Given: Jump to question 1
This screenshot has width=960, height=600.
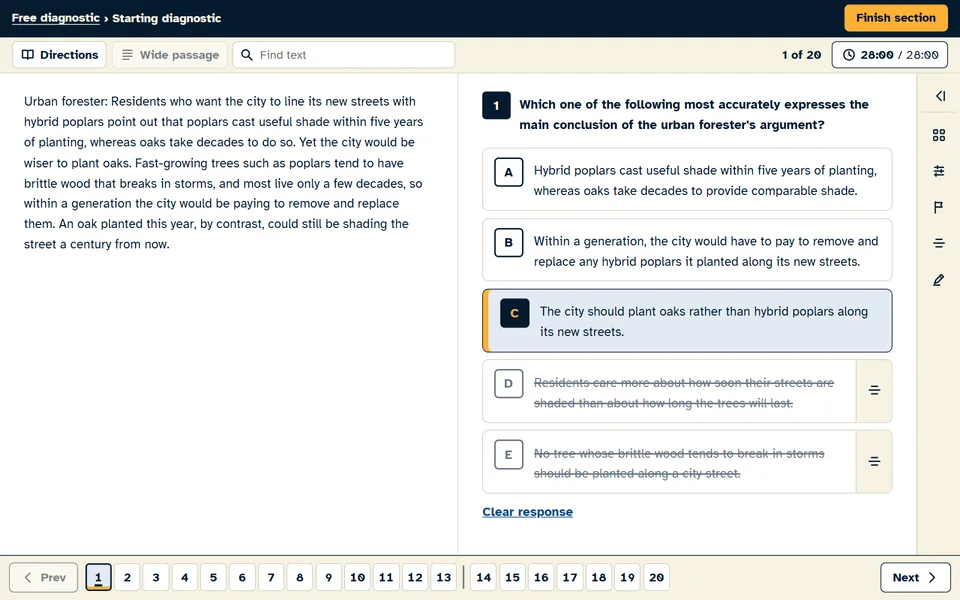Looking at the screenshot, I should [x=99, y=577].
